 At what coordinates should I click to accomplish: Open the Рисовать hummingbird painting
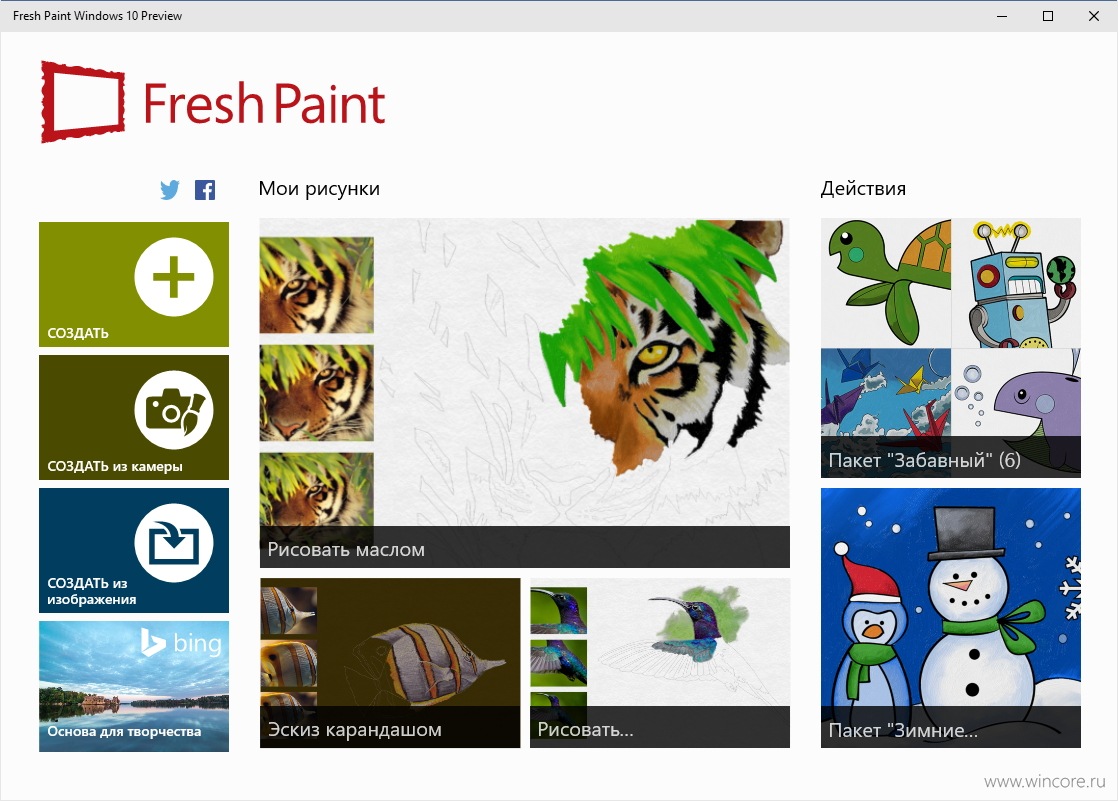point(660,663)
